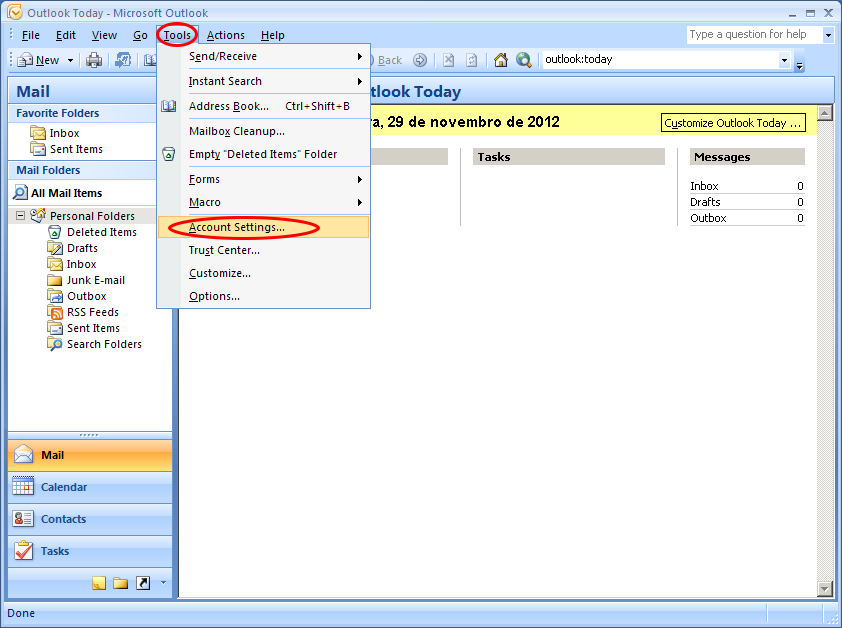Click the Calendar icon in navigation pane

[23, 487]
